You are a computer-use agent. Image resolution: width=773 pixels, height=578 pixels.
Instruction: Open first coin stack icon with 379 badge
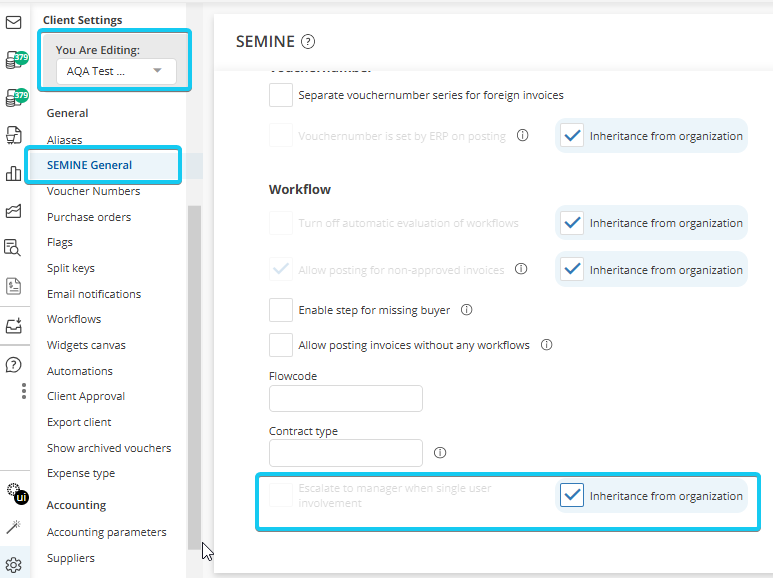[16, 60]
